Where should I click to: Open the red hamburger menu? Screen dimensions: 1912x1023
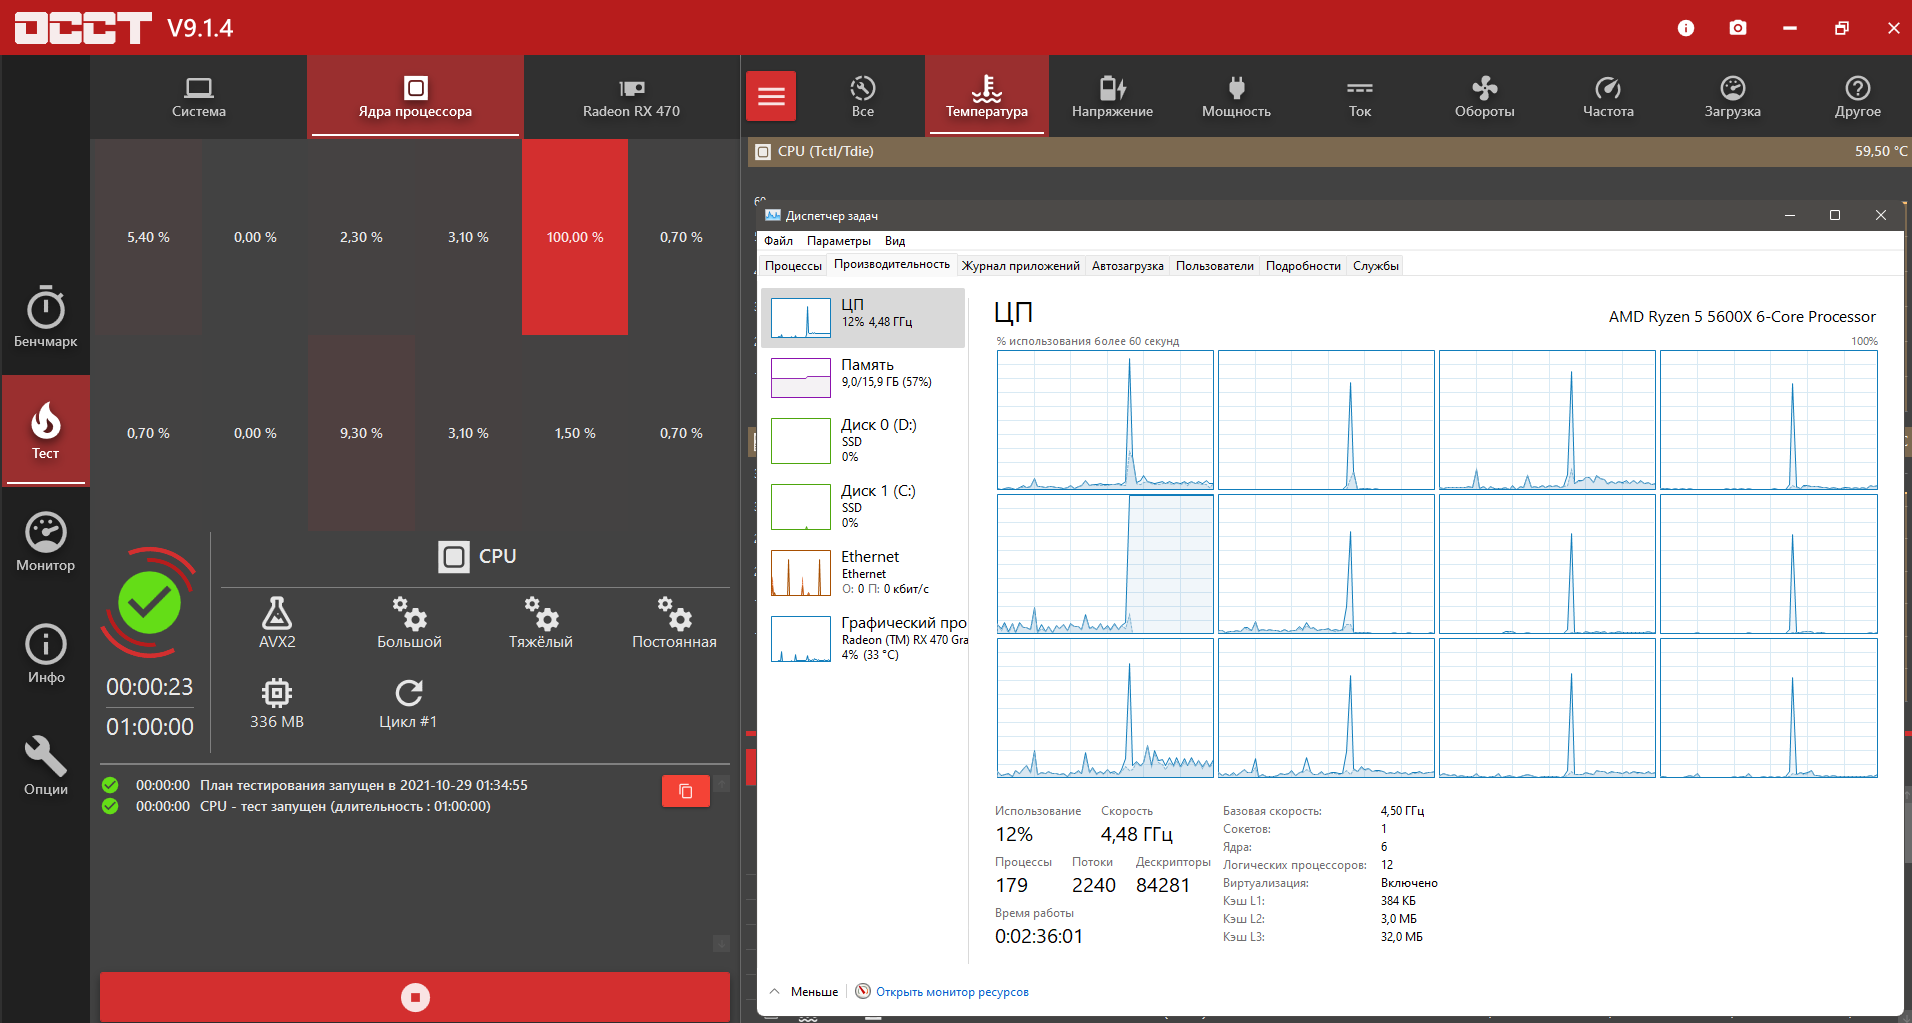[771, 96]
